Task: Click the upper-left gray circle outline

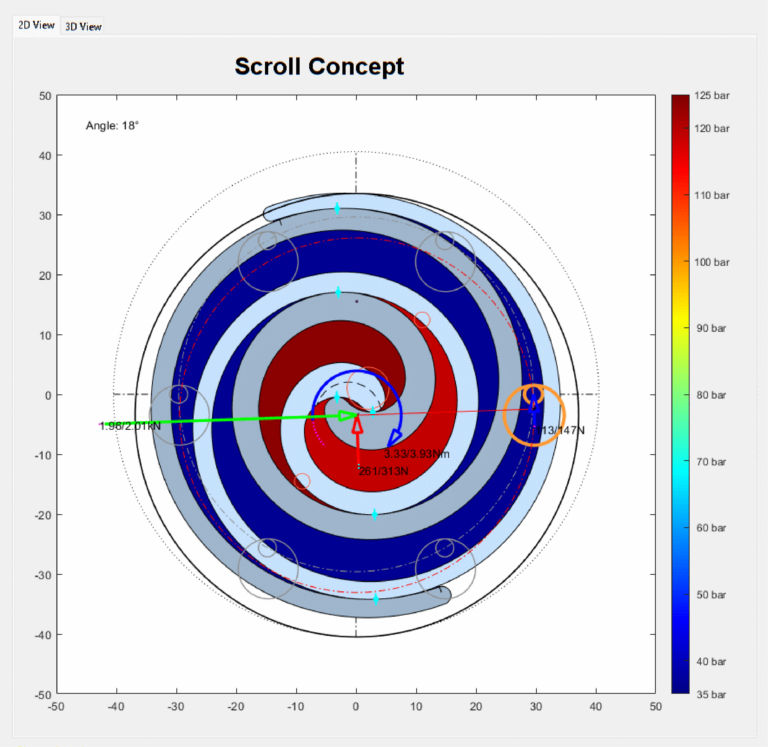Action: [x=268, y=261]
